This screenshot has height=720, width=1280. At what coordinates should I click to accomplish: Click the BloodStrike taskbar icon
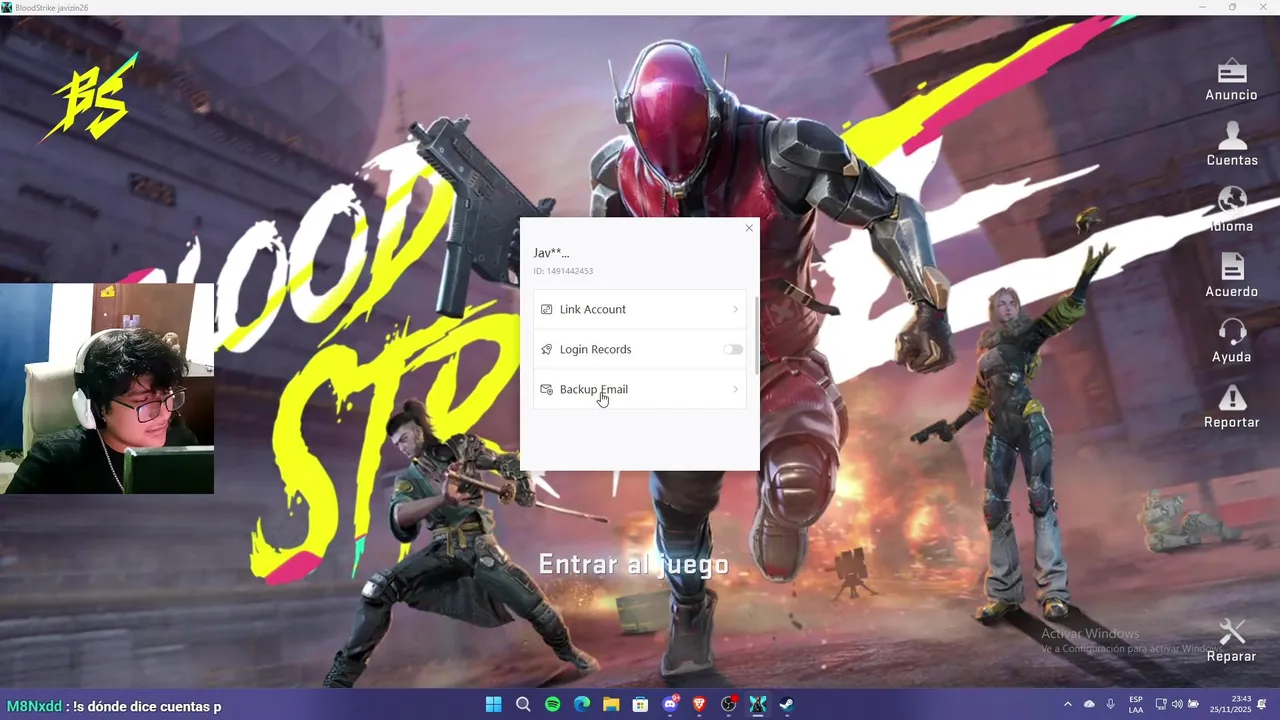pyautogui.click(x=758, y=704)
